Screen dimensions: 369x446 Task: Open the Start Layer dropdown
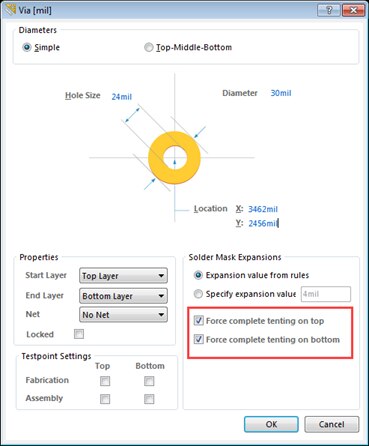pyautogui.click(x=123, y=276)
